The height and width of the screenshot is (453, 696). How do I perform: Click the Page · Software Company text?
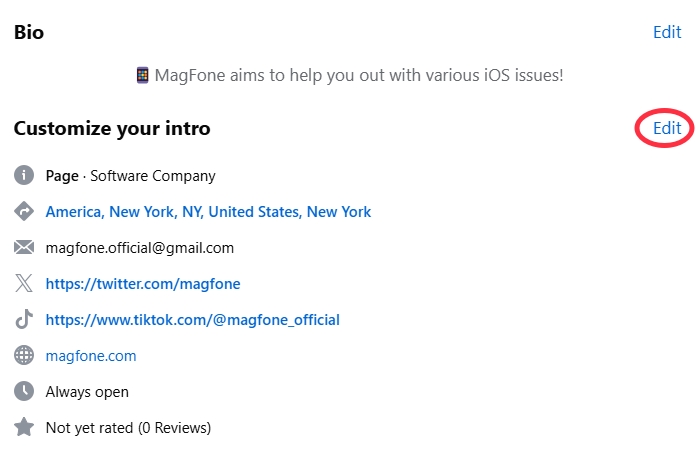pyautogui.click(x=130, y=176)
